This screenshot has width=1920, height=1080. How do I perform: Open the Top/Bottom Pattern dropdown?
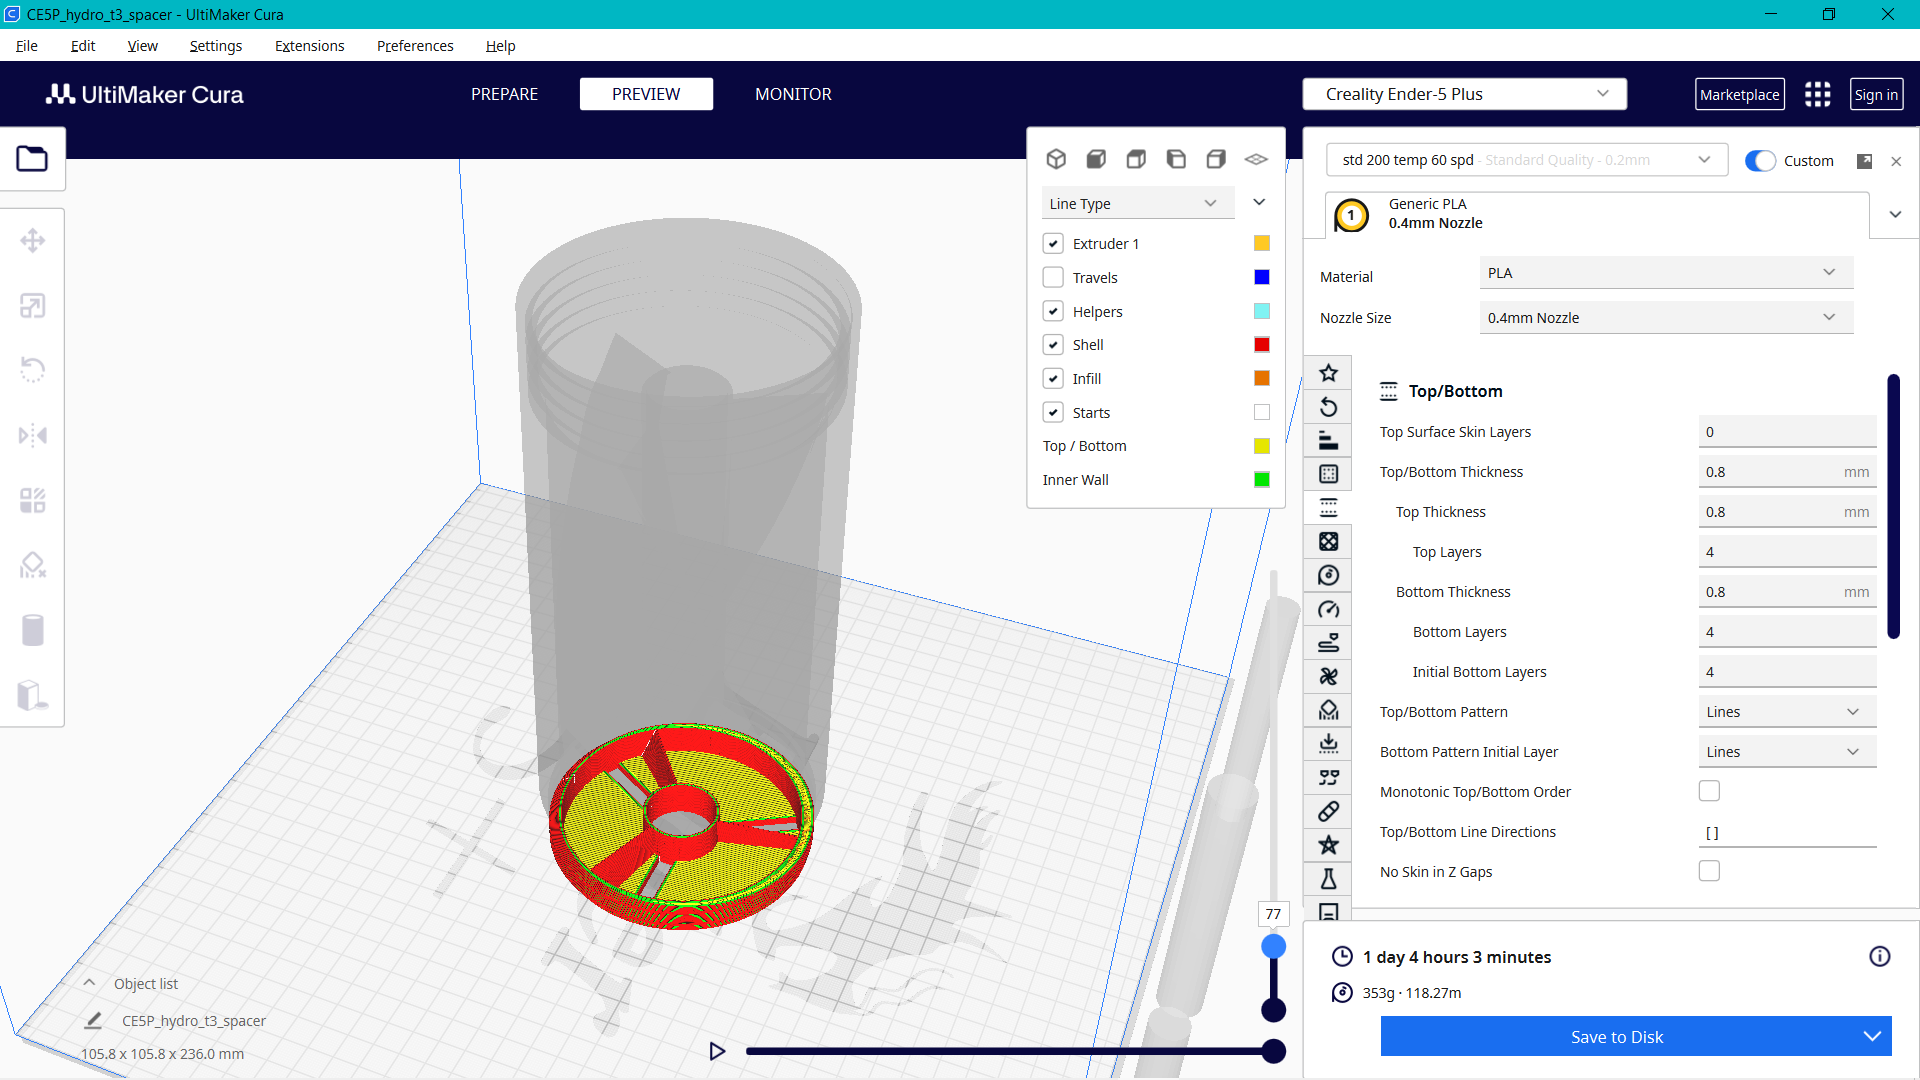click(1786, 711)
